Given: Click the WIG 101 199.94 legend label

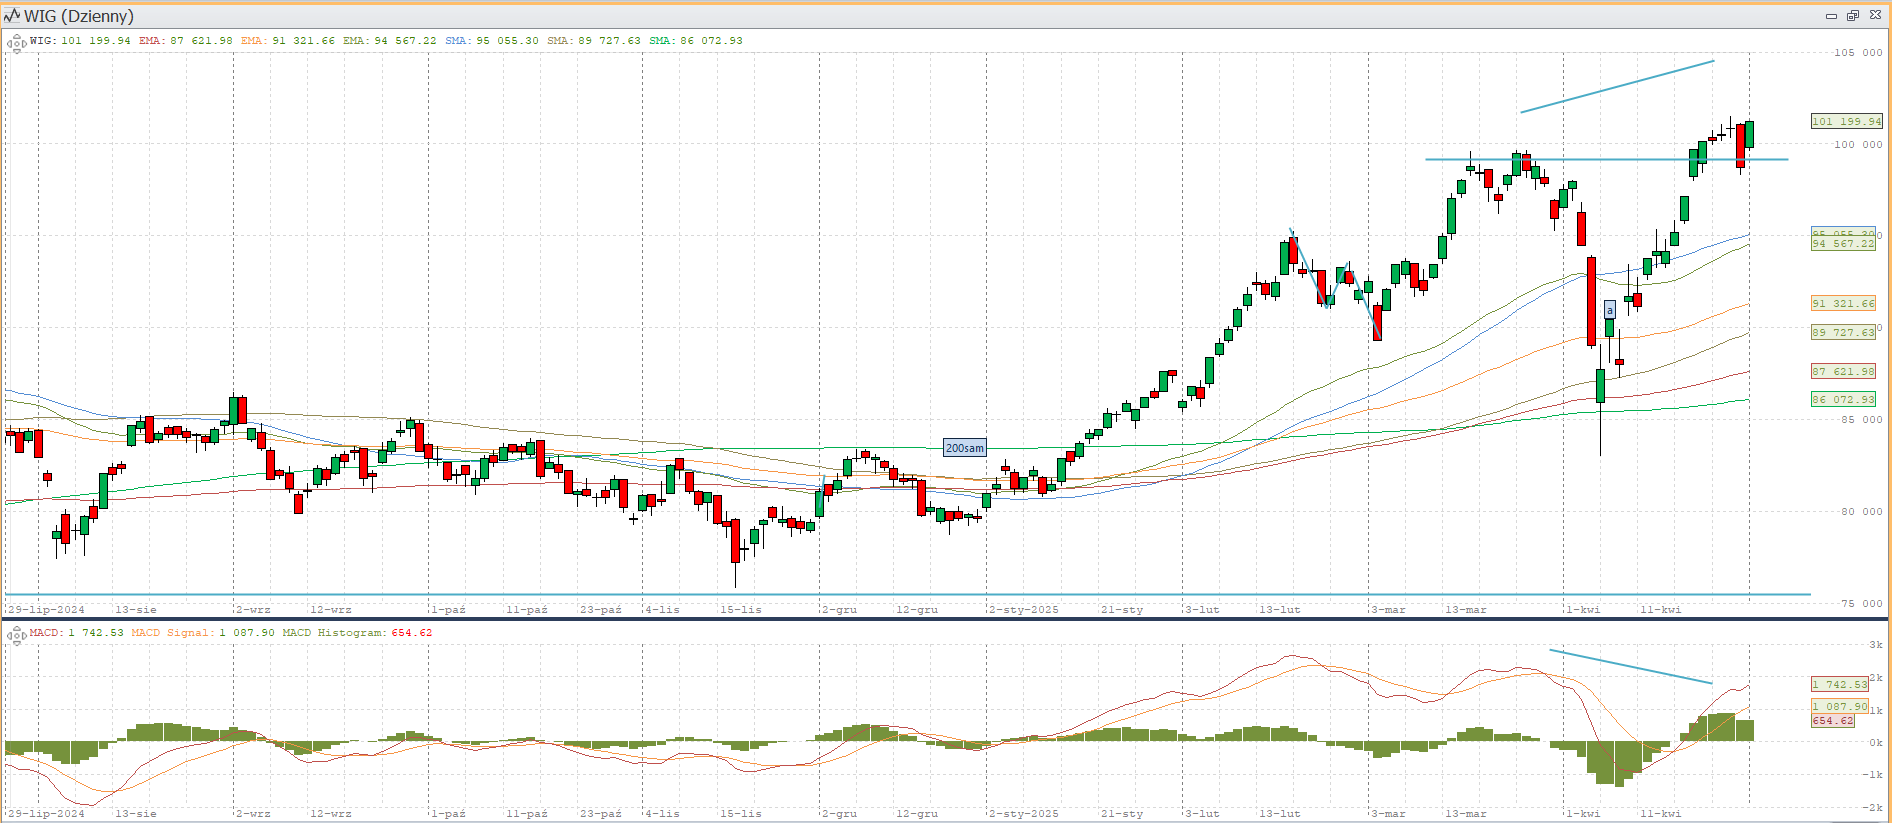Looking at the screenshot, I should (x=80, y=41).
